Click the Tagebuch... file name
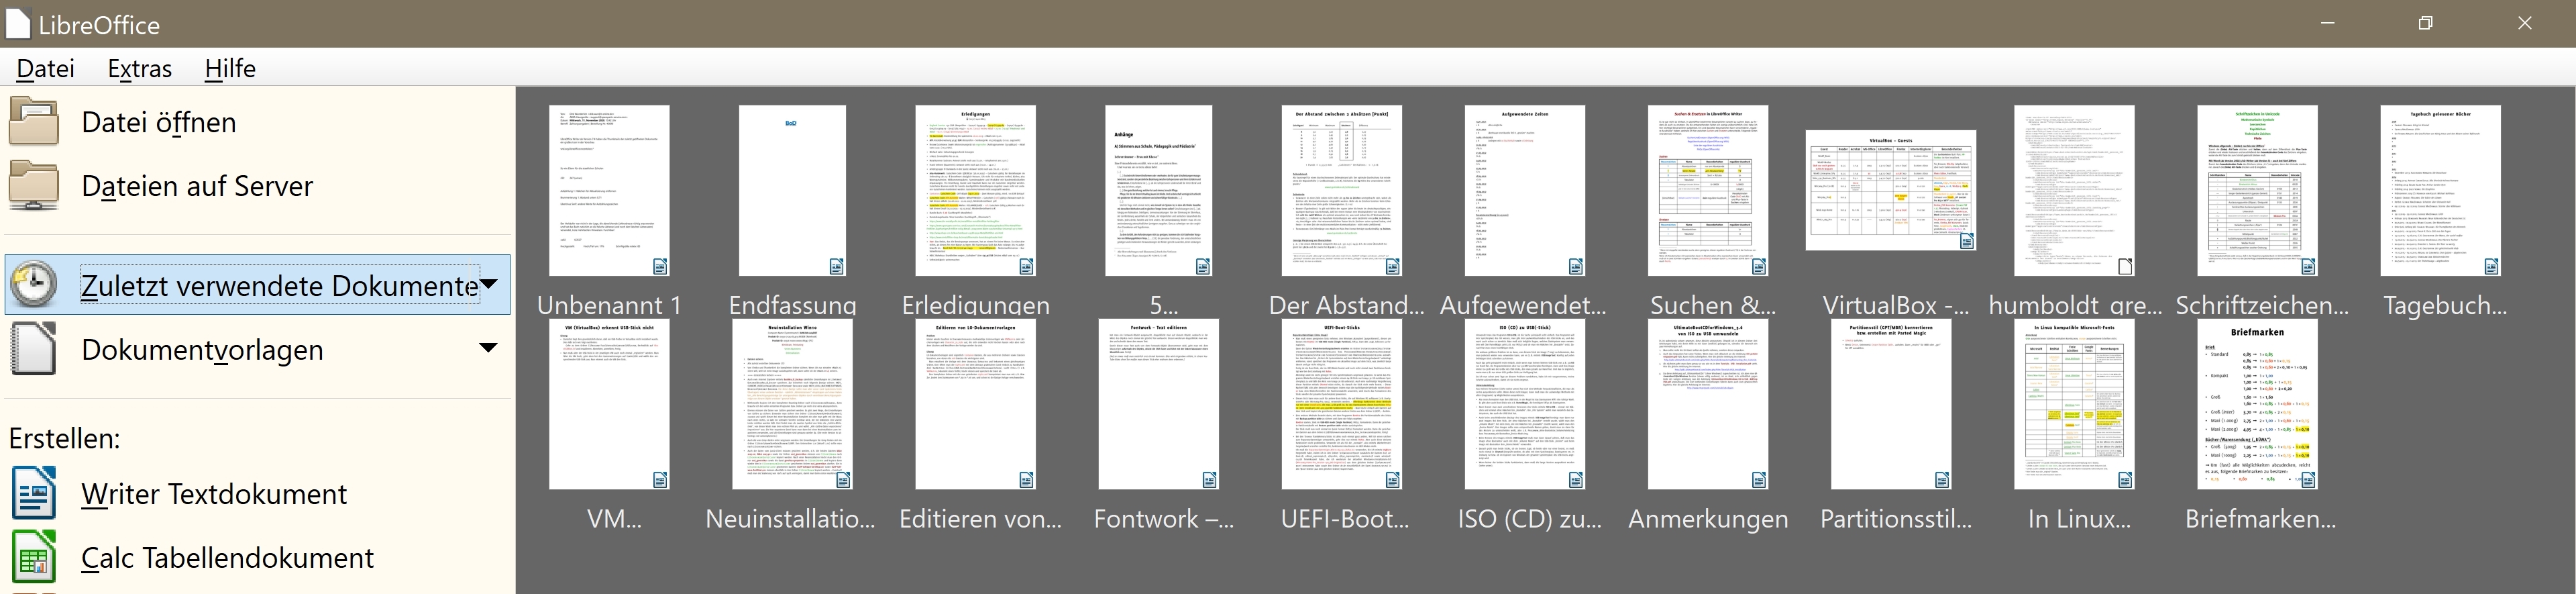The image size is (2576, 594). [x=2444, y=305]
